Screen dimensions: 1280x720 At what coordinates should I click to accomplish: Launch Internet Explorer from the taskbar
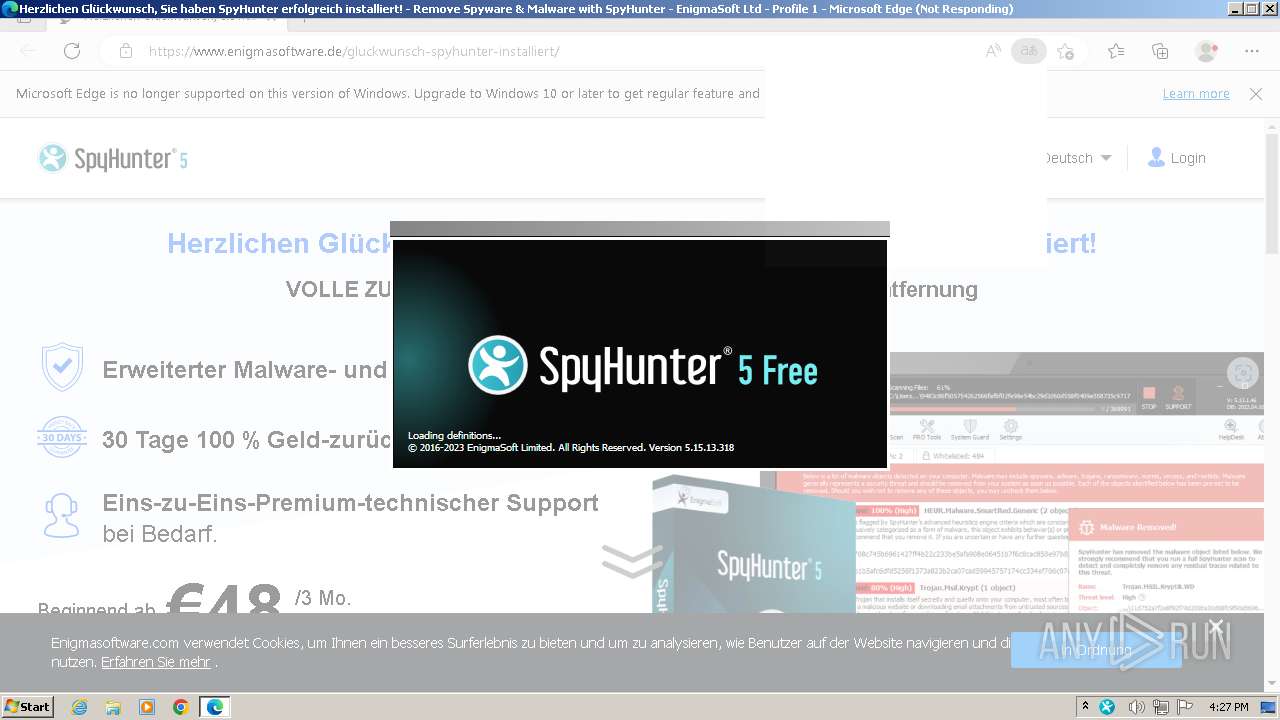coord(79,707)
